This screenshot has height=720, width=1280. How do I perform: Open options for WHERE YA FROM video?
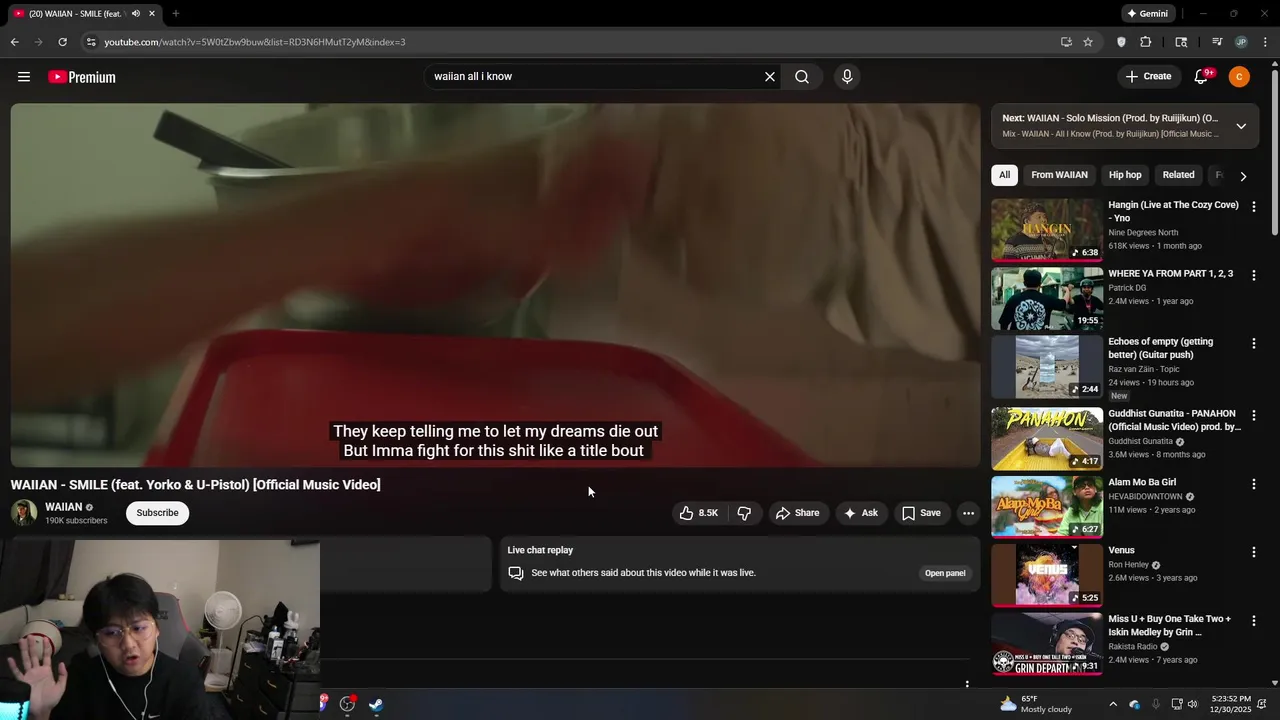pos(1254,275)
